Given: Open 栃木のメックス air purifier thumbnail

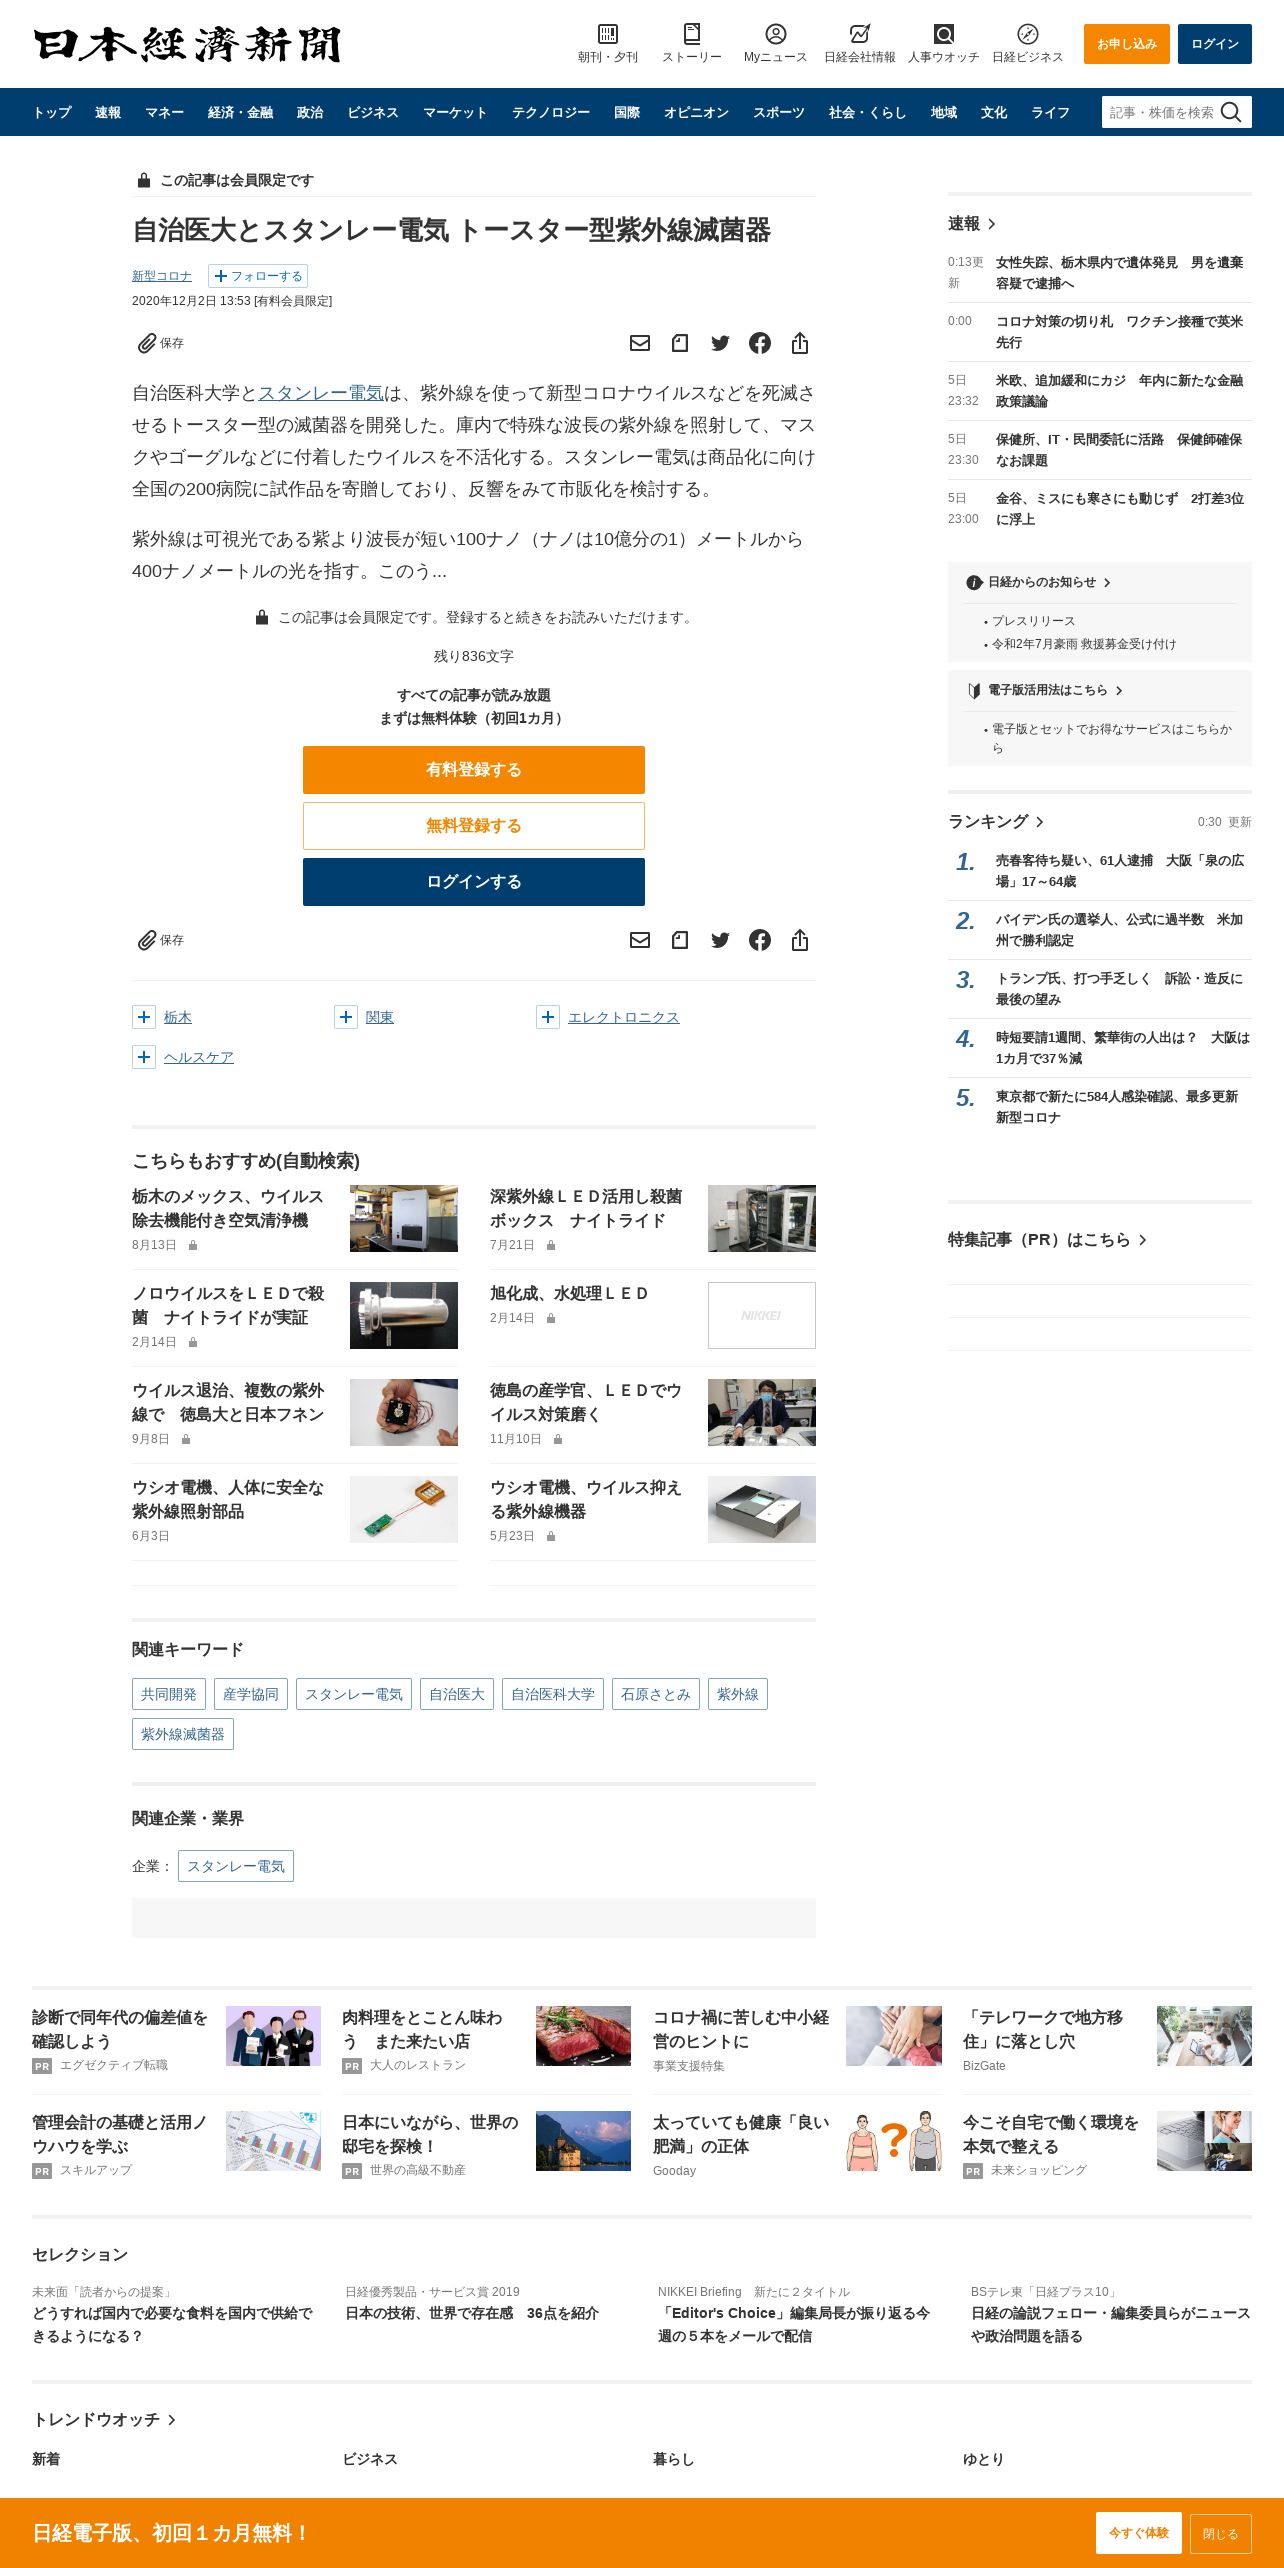Looking at the screenshot, I should (404, 1218).
